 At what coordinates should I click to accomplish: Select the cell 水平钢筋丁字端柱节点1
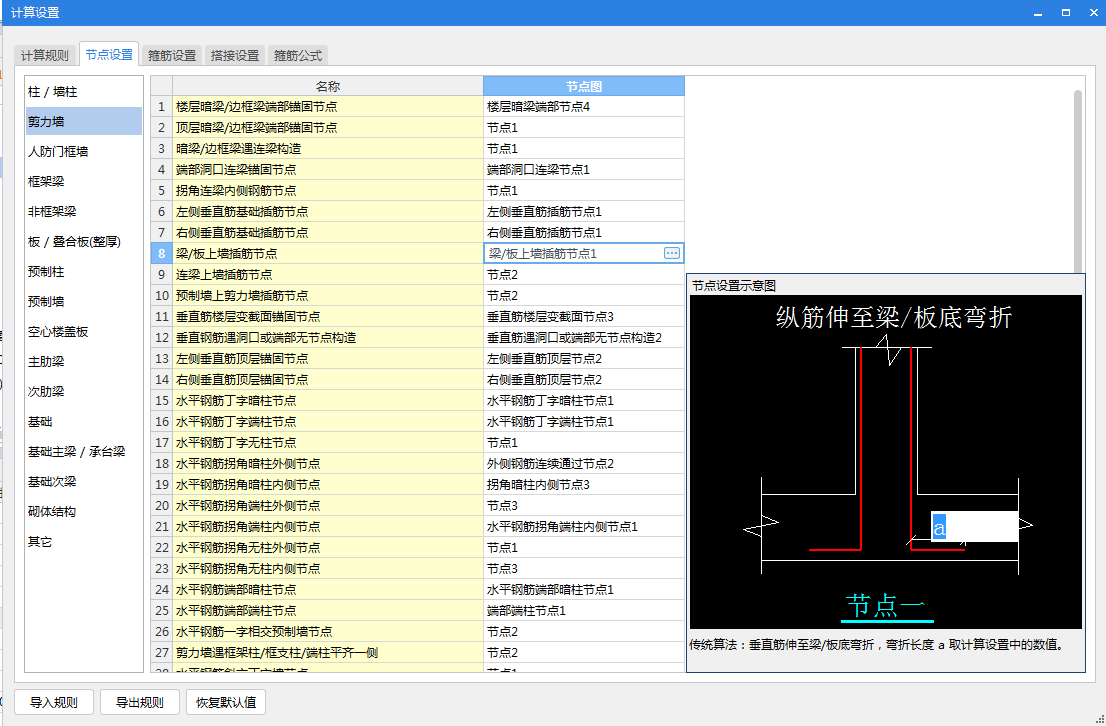[584, 422]
